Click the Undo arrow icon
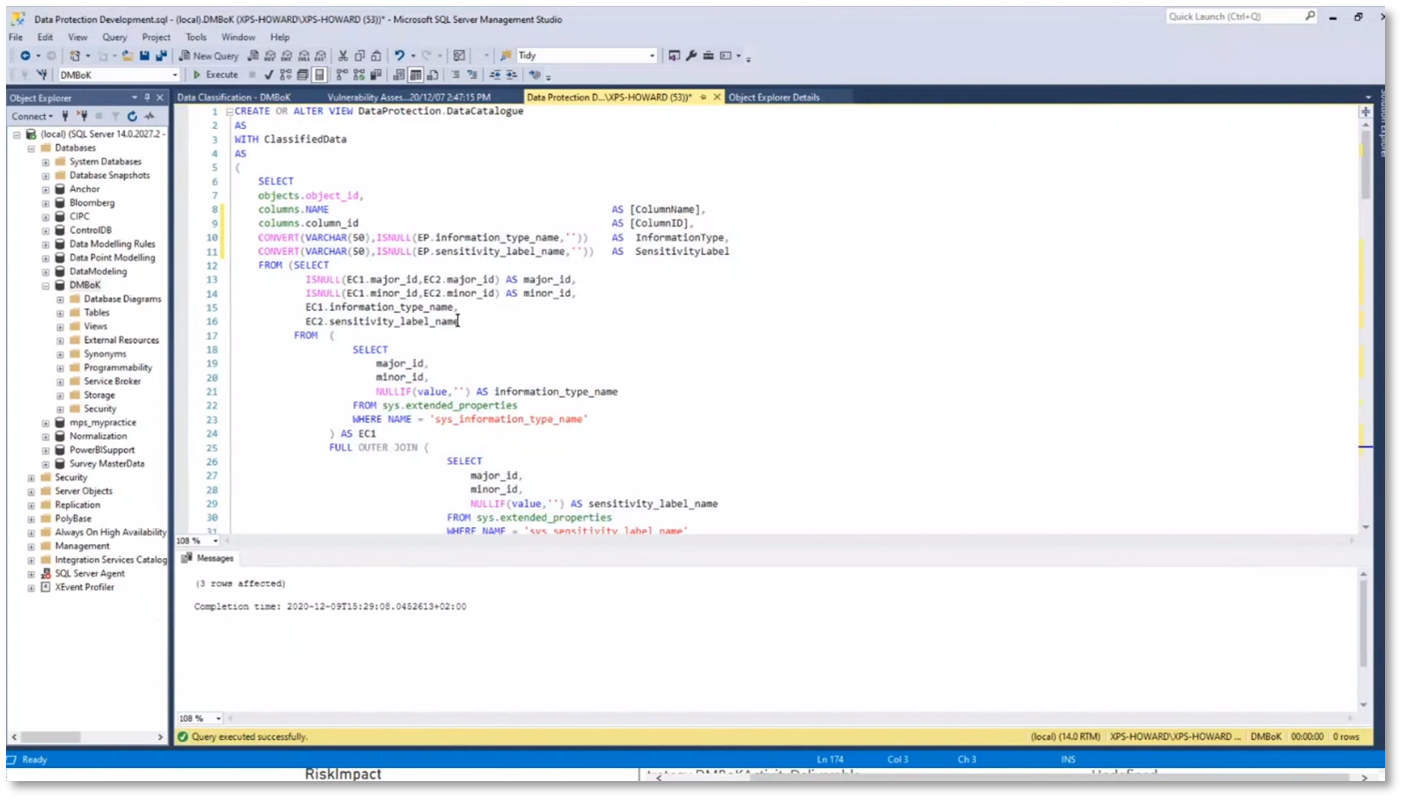Screen dimensions: 1404x800 399,56
